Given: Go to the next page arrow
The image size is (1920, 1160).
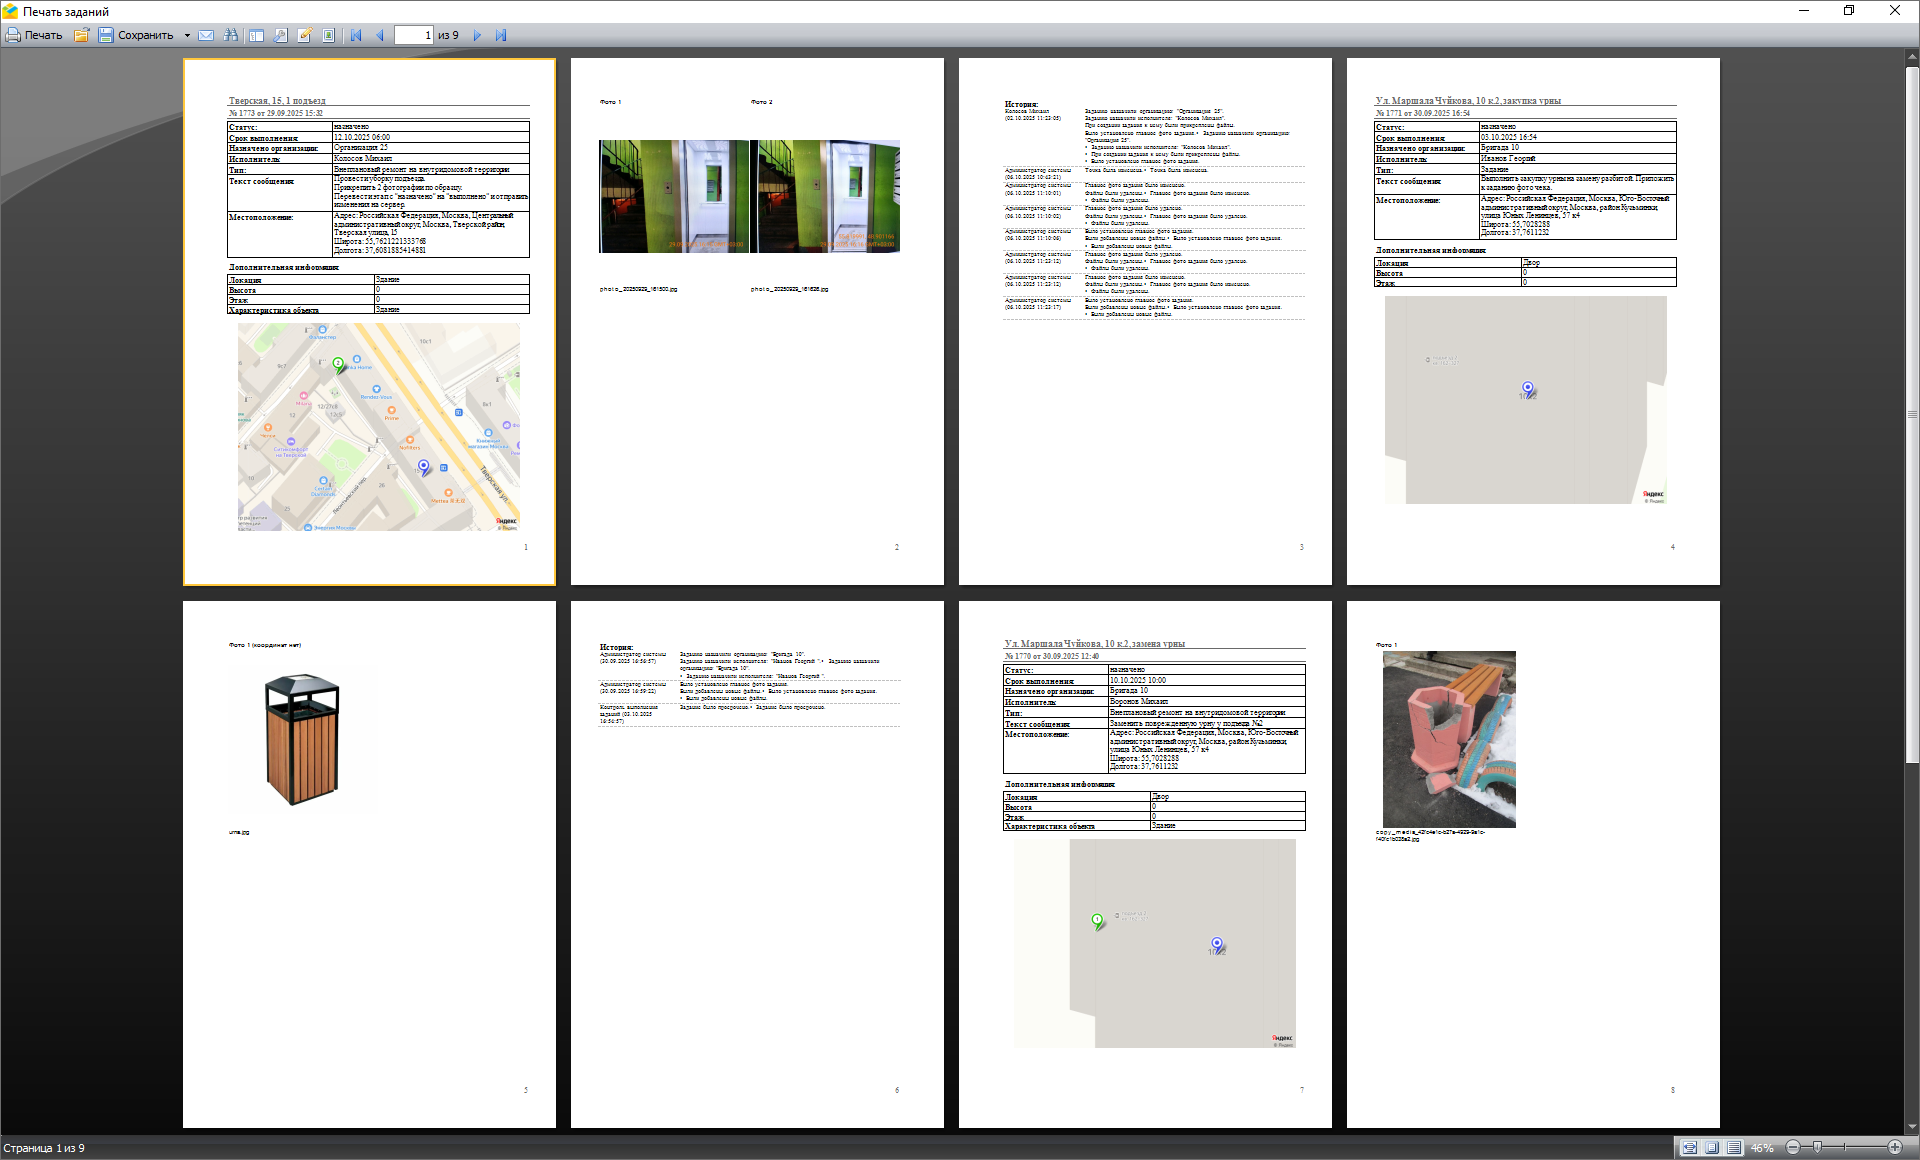Looking at the screenshot, I should click(477, 35).
